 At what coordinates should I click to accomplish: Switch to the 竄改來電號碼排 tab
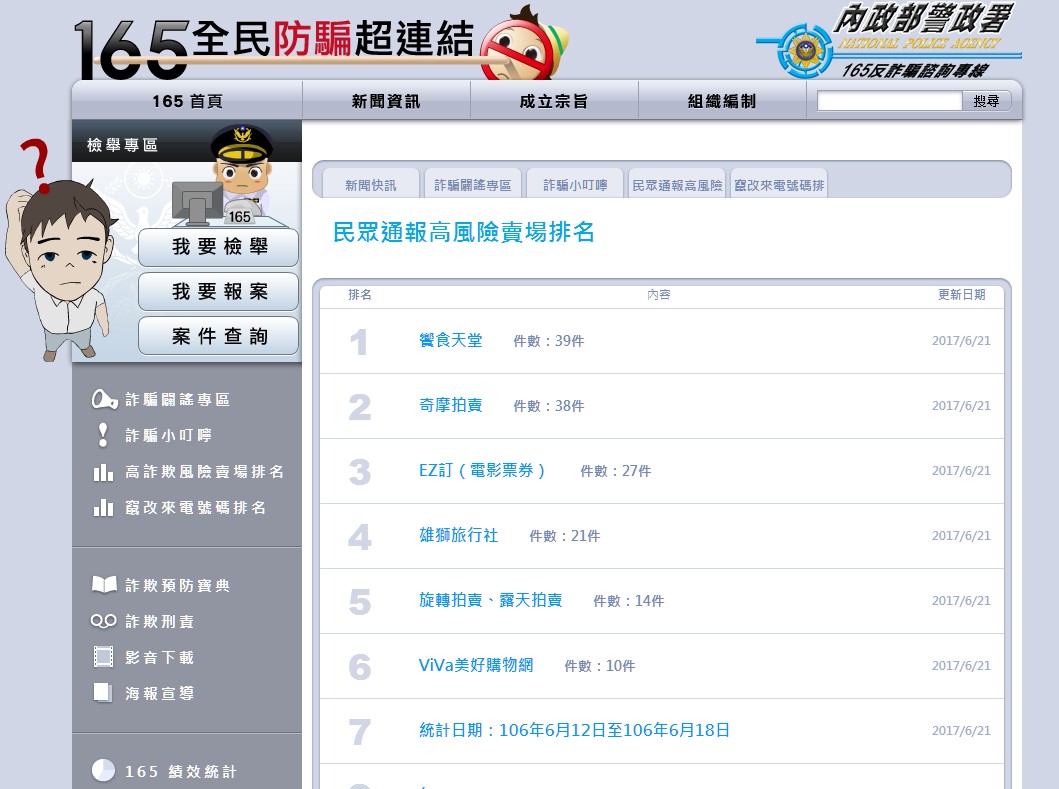click(x=779, y=184)
